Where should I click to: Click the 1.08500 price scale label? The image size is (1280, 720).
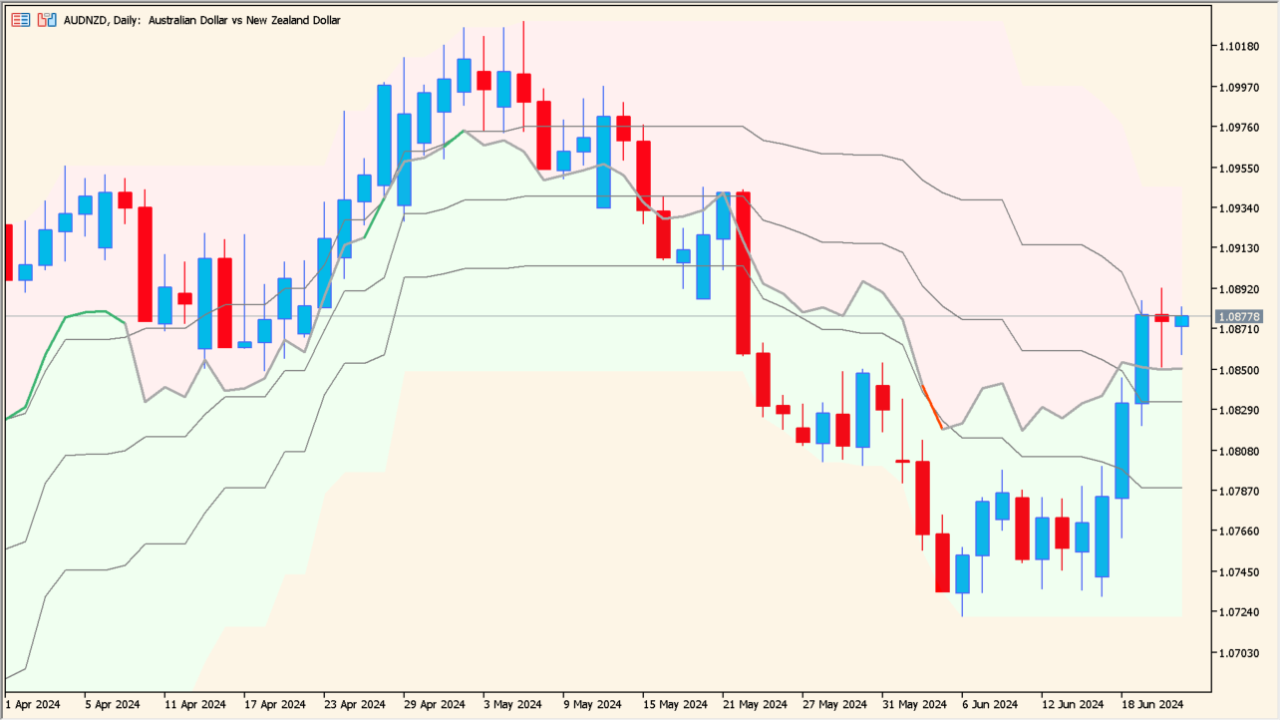[x=1238, y=370]
